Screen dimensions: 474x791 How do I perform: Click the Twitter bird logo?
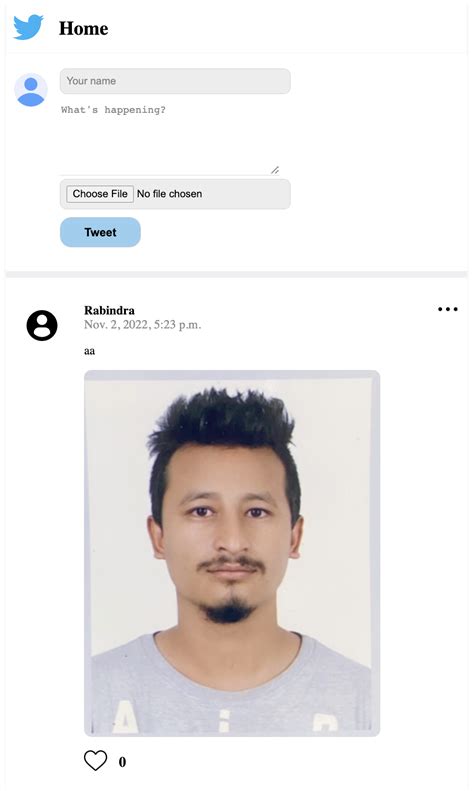click(x=28, y=27)
